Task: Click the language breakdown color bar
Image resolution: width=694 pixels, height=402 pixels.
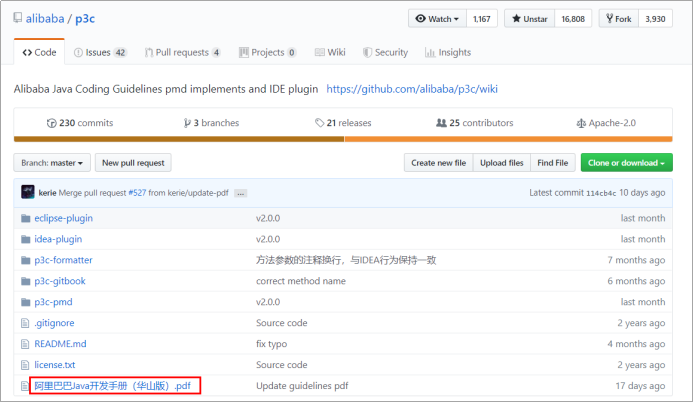Action: click(343, 139)
